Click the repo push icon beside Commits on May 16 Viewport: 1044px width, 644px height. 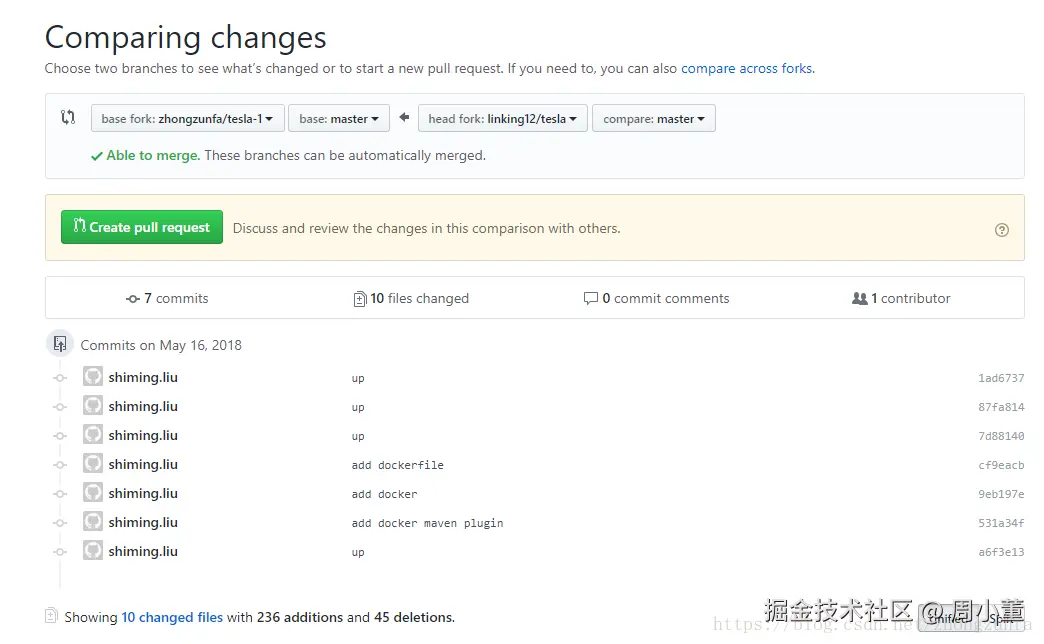(x=60, y=344)
